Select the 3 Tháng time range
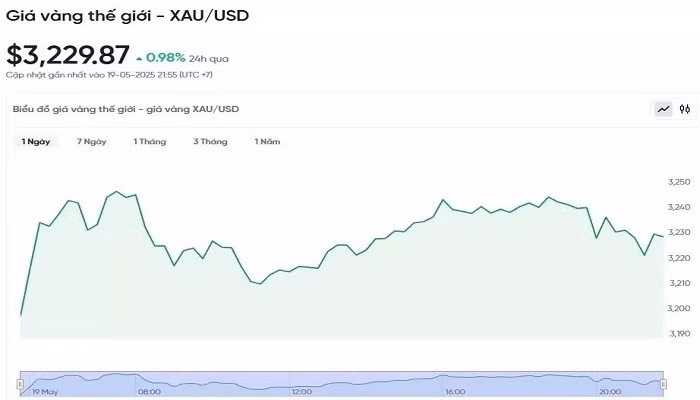The height and width of the screenshot is (400, 700). [x=210, y=142]
